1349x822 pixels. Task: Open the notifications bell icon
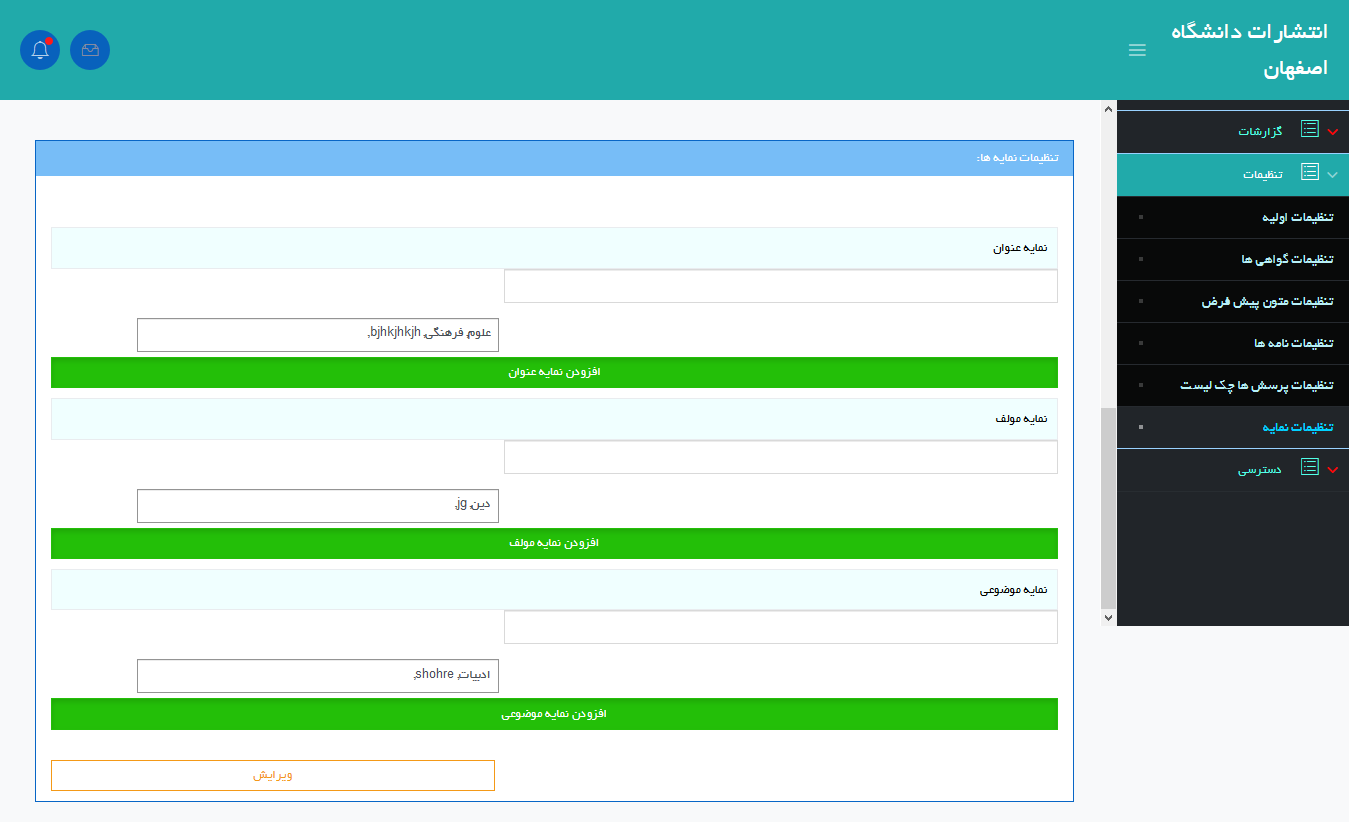[40, 50]
